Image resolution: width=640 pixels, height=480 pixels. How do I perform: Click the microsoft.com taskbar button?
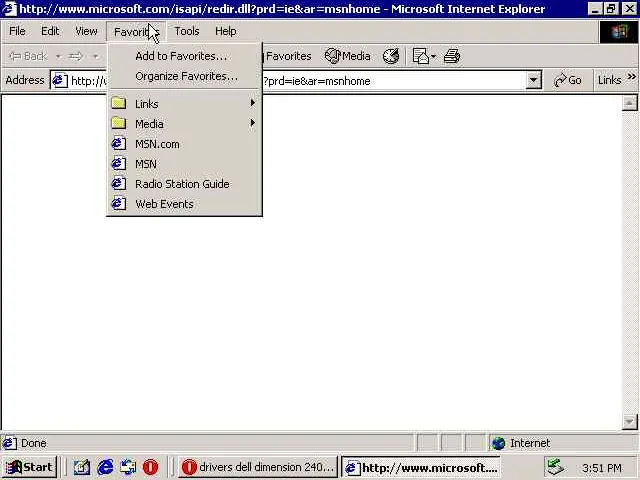click(x=421, y=467)
